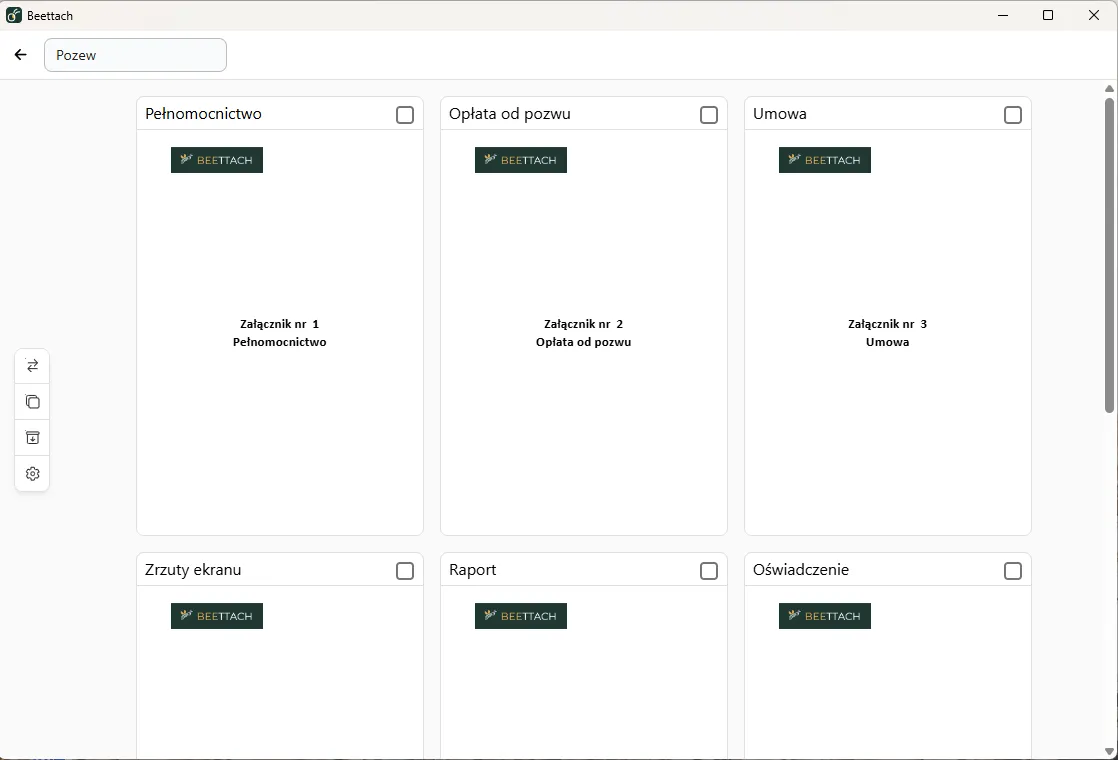Click Beettach logo on Umowa page
The width and height of the screenshot is (1118, 760).
tap(824, 160)
